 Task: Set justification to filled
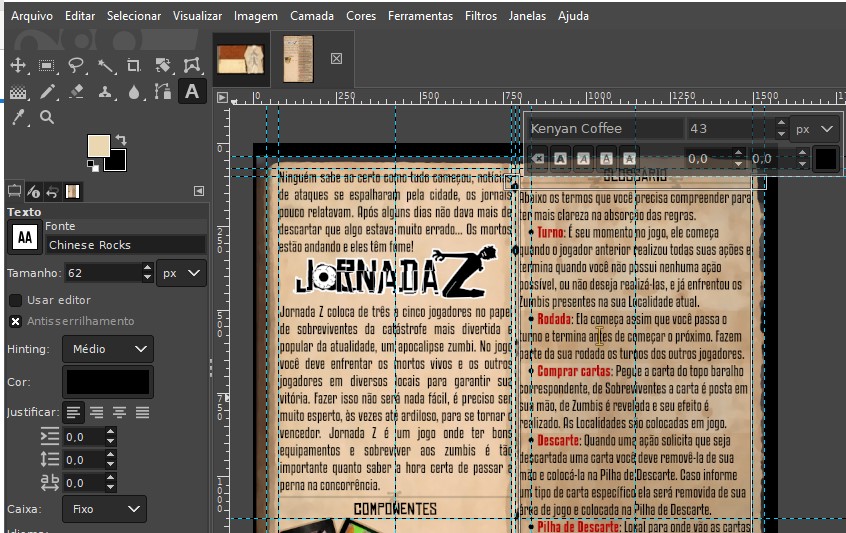142,413
